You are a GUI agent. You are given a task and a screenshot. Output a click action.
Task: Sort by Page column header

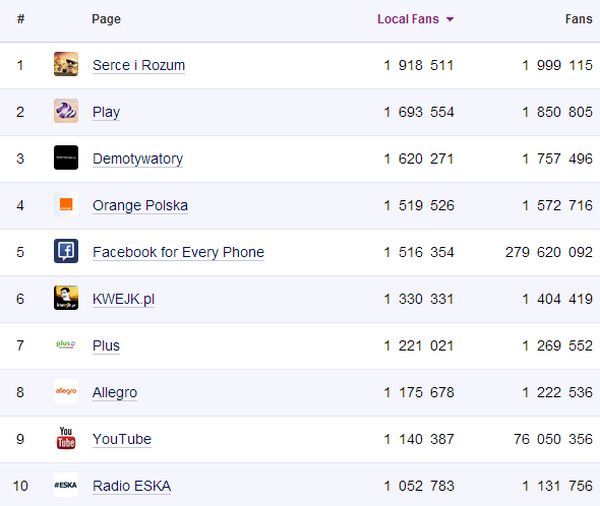click(x=106, y=19)
